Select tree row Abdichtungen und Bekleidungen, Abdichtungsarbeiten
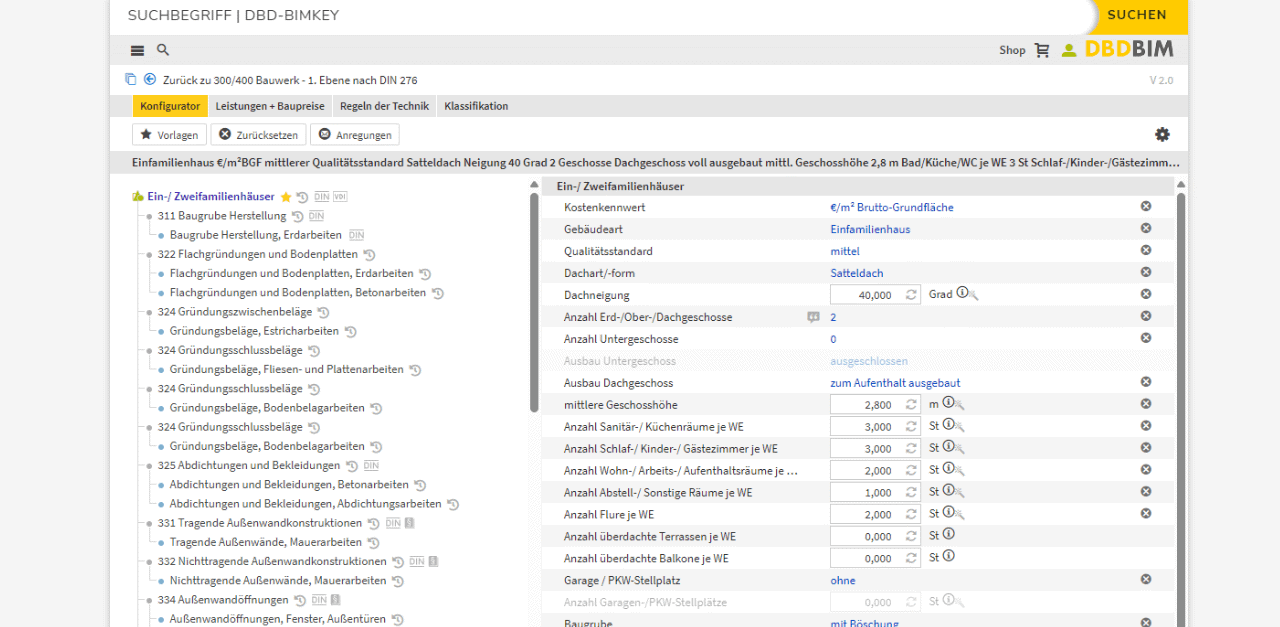Screen dimensions: 1280x627 (x=306, y=504)
